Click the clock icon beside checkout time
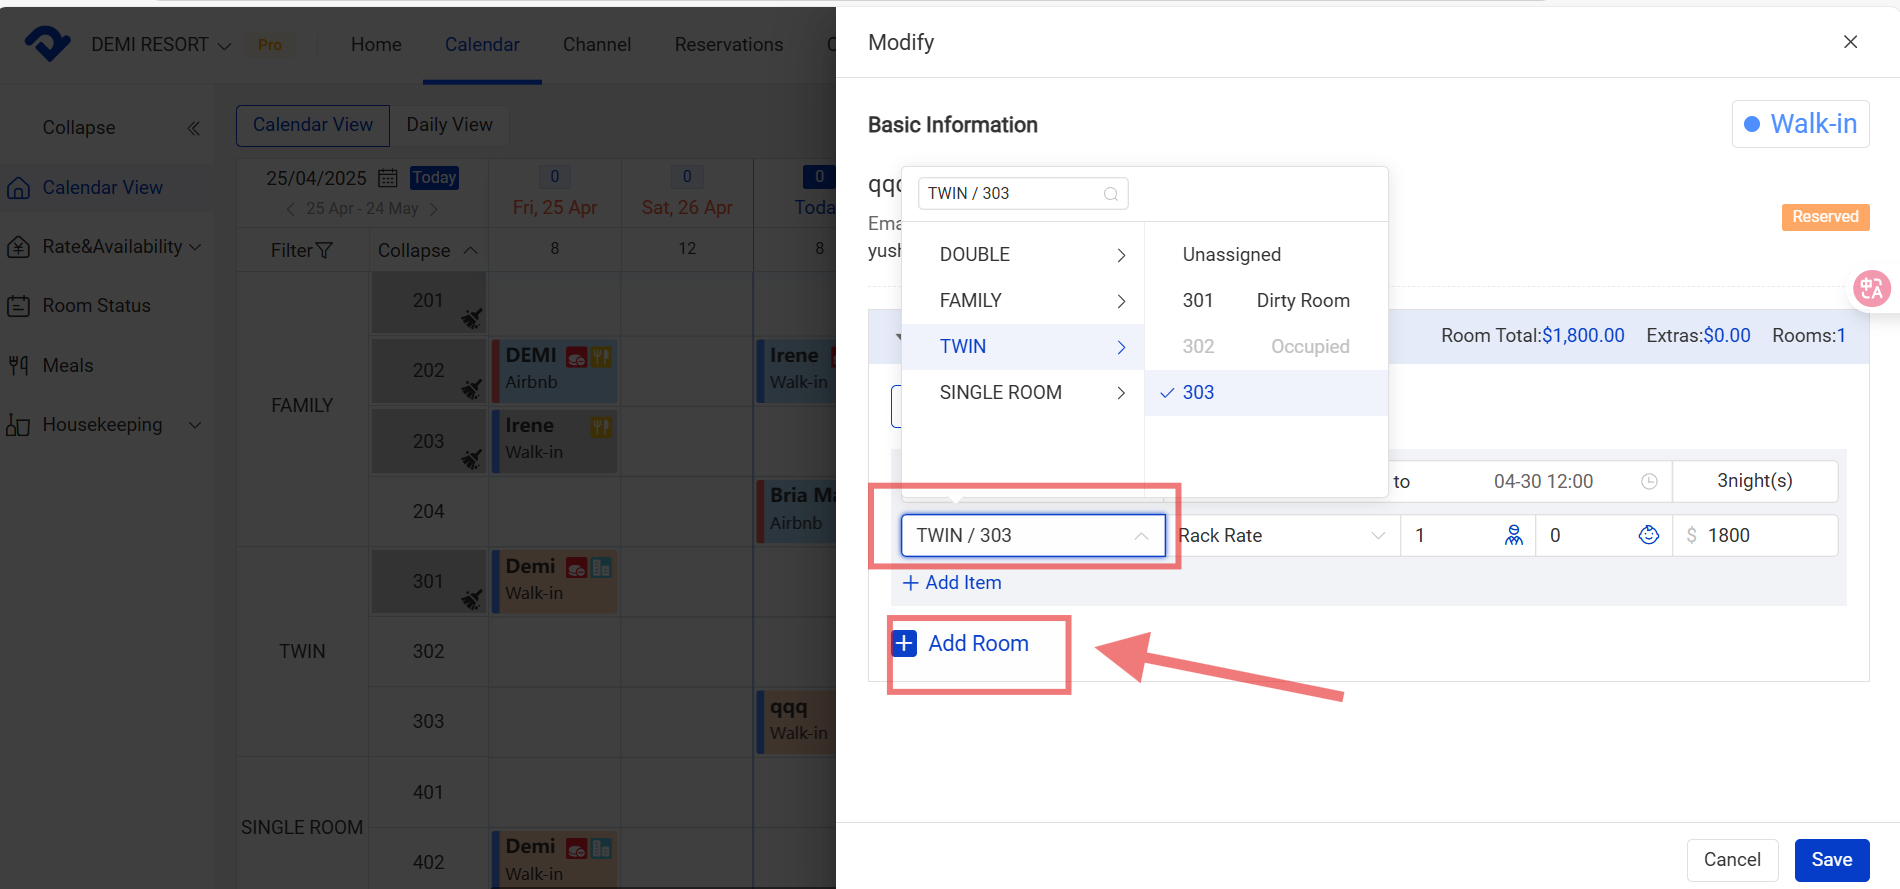Viewport: 1900px width, 889px height. (x=1649, y=482)
